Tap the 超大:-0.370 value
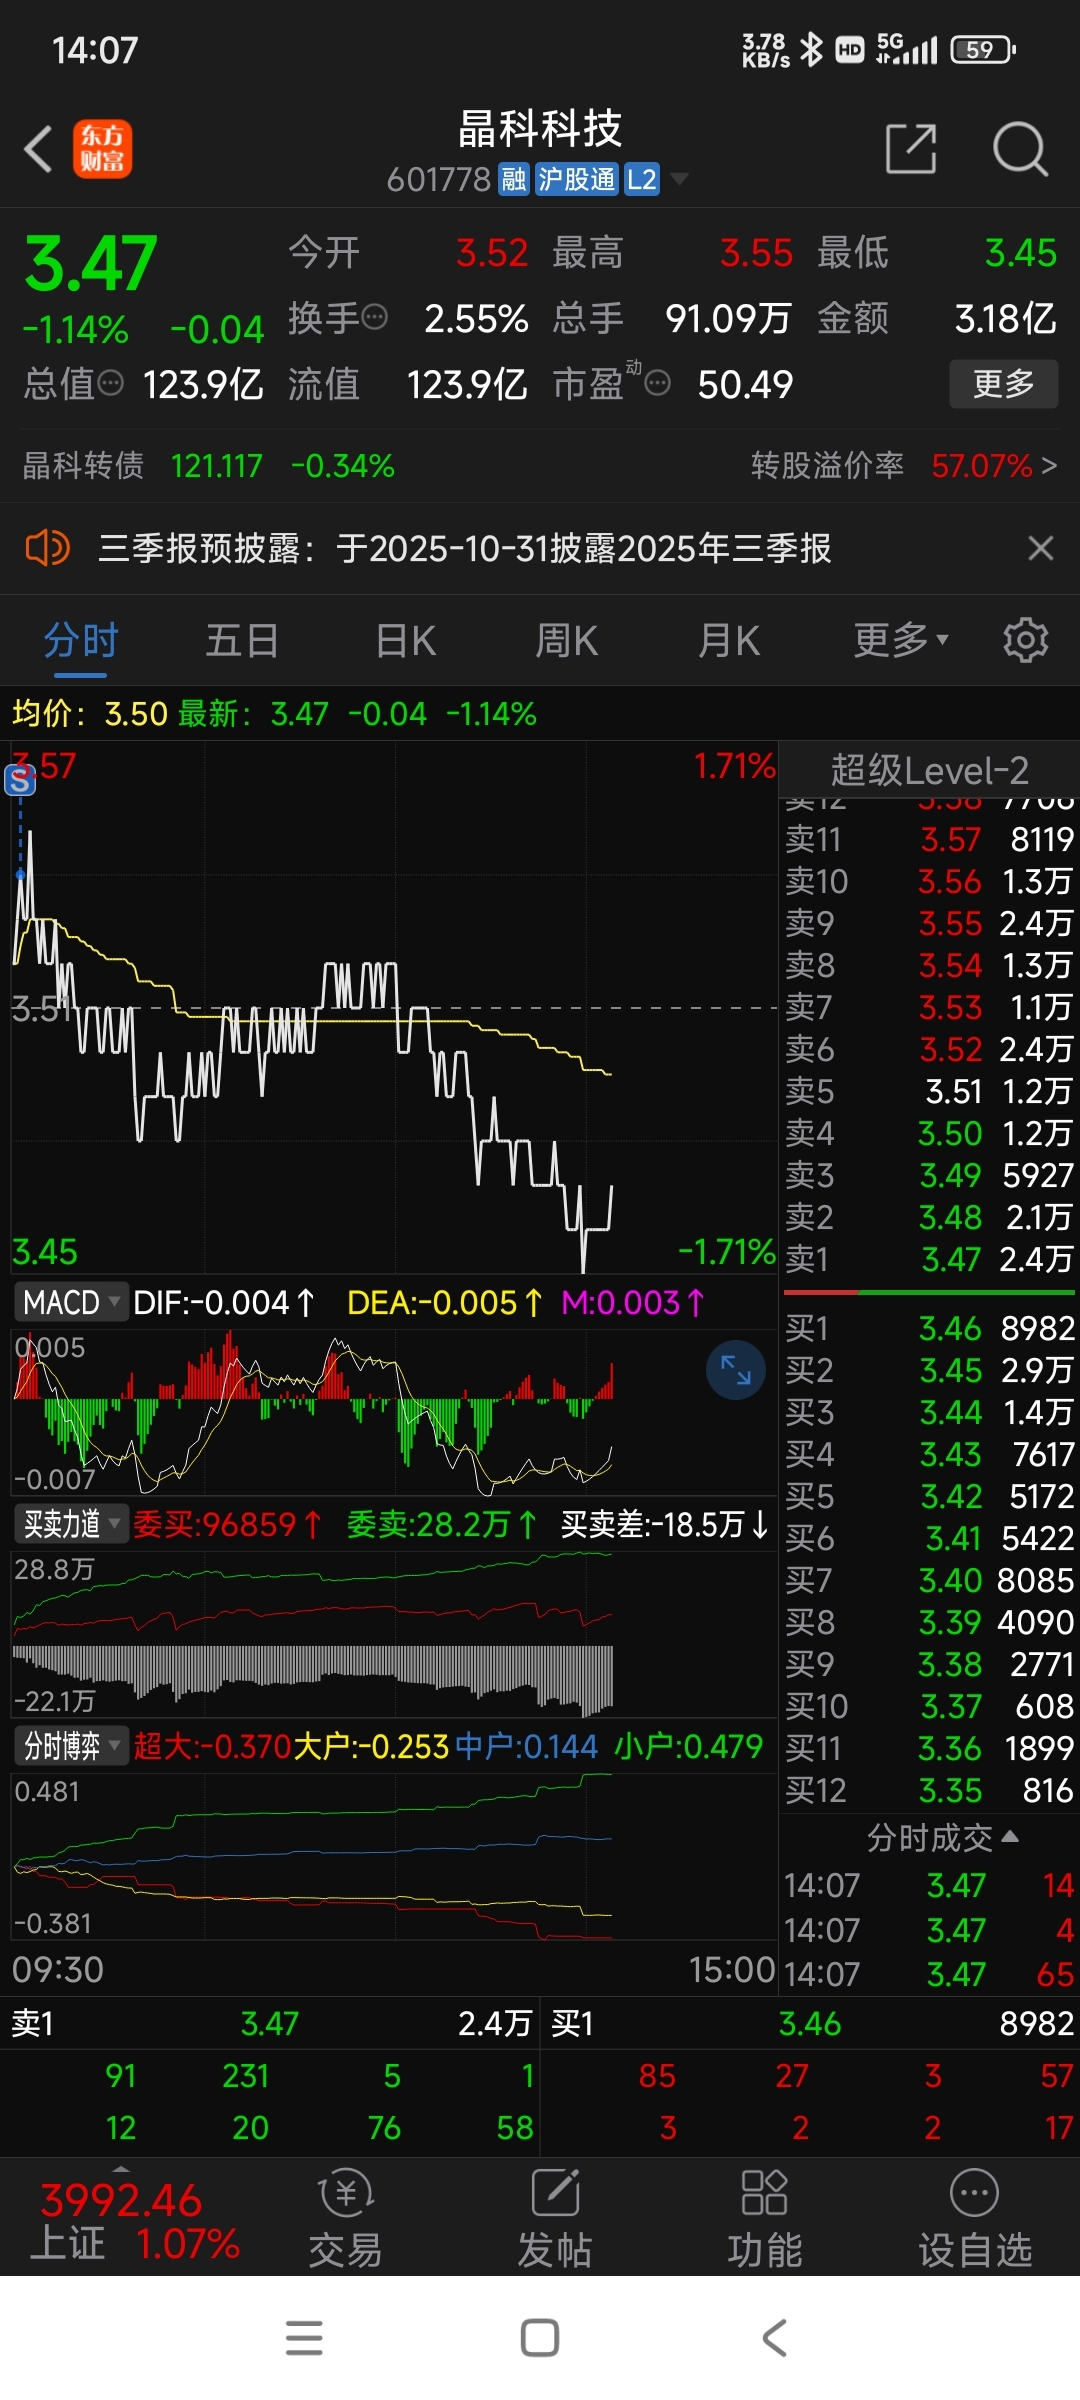The image size is (1080, 2400). 211,1746
